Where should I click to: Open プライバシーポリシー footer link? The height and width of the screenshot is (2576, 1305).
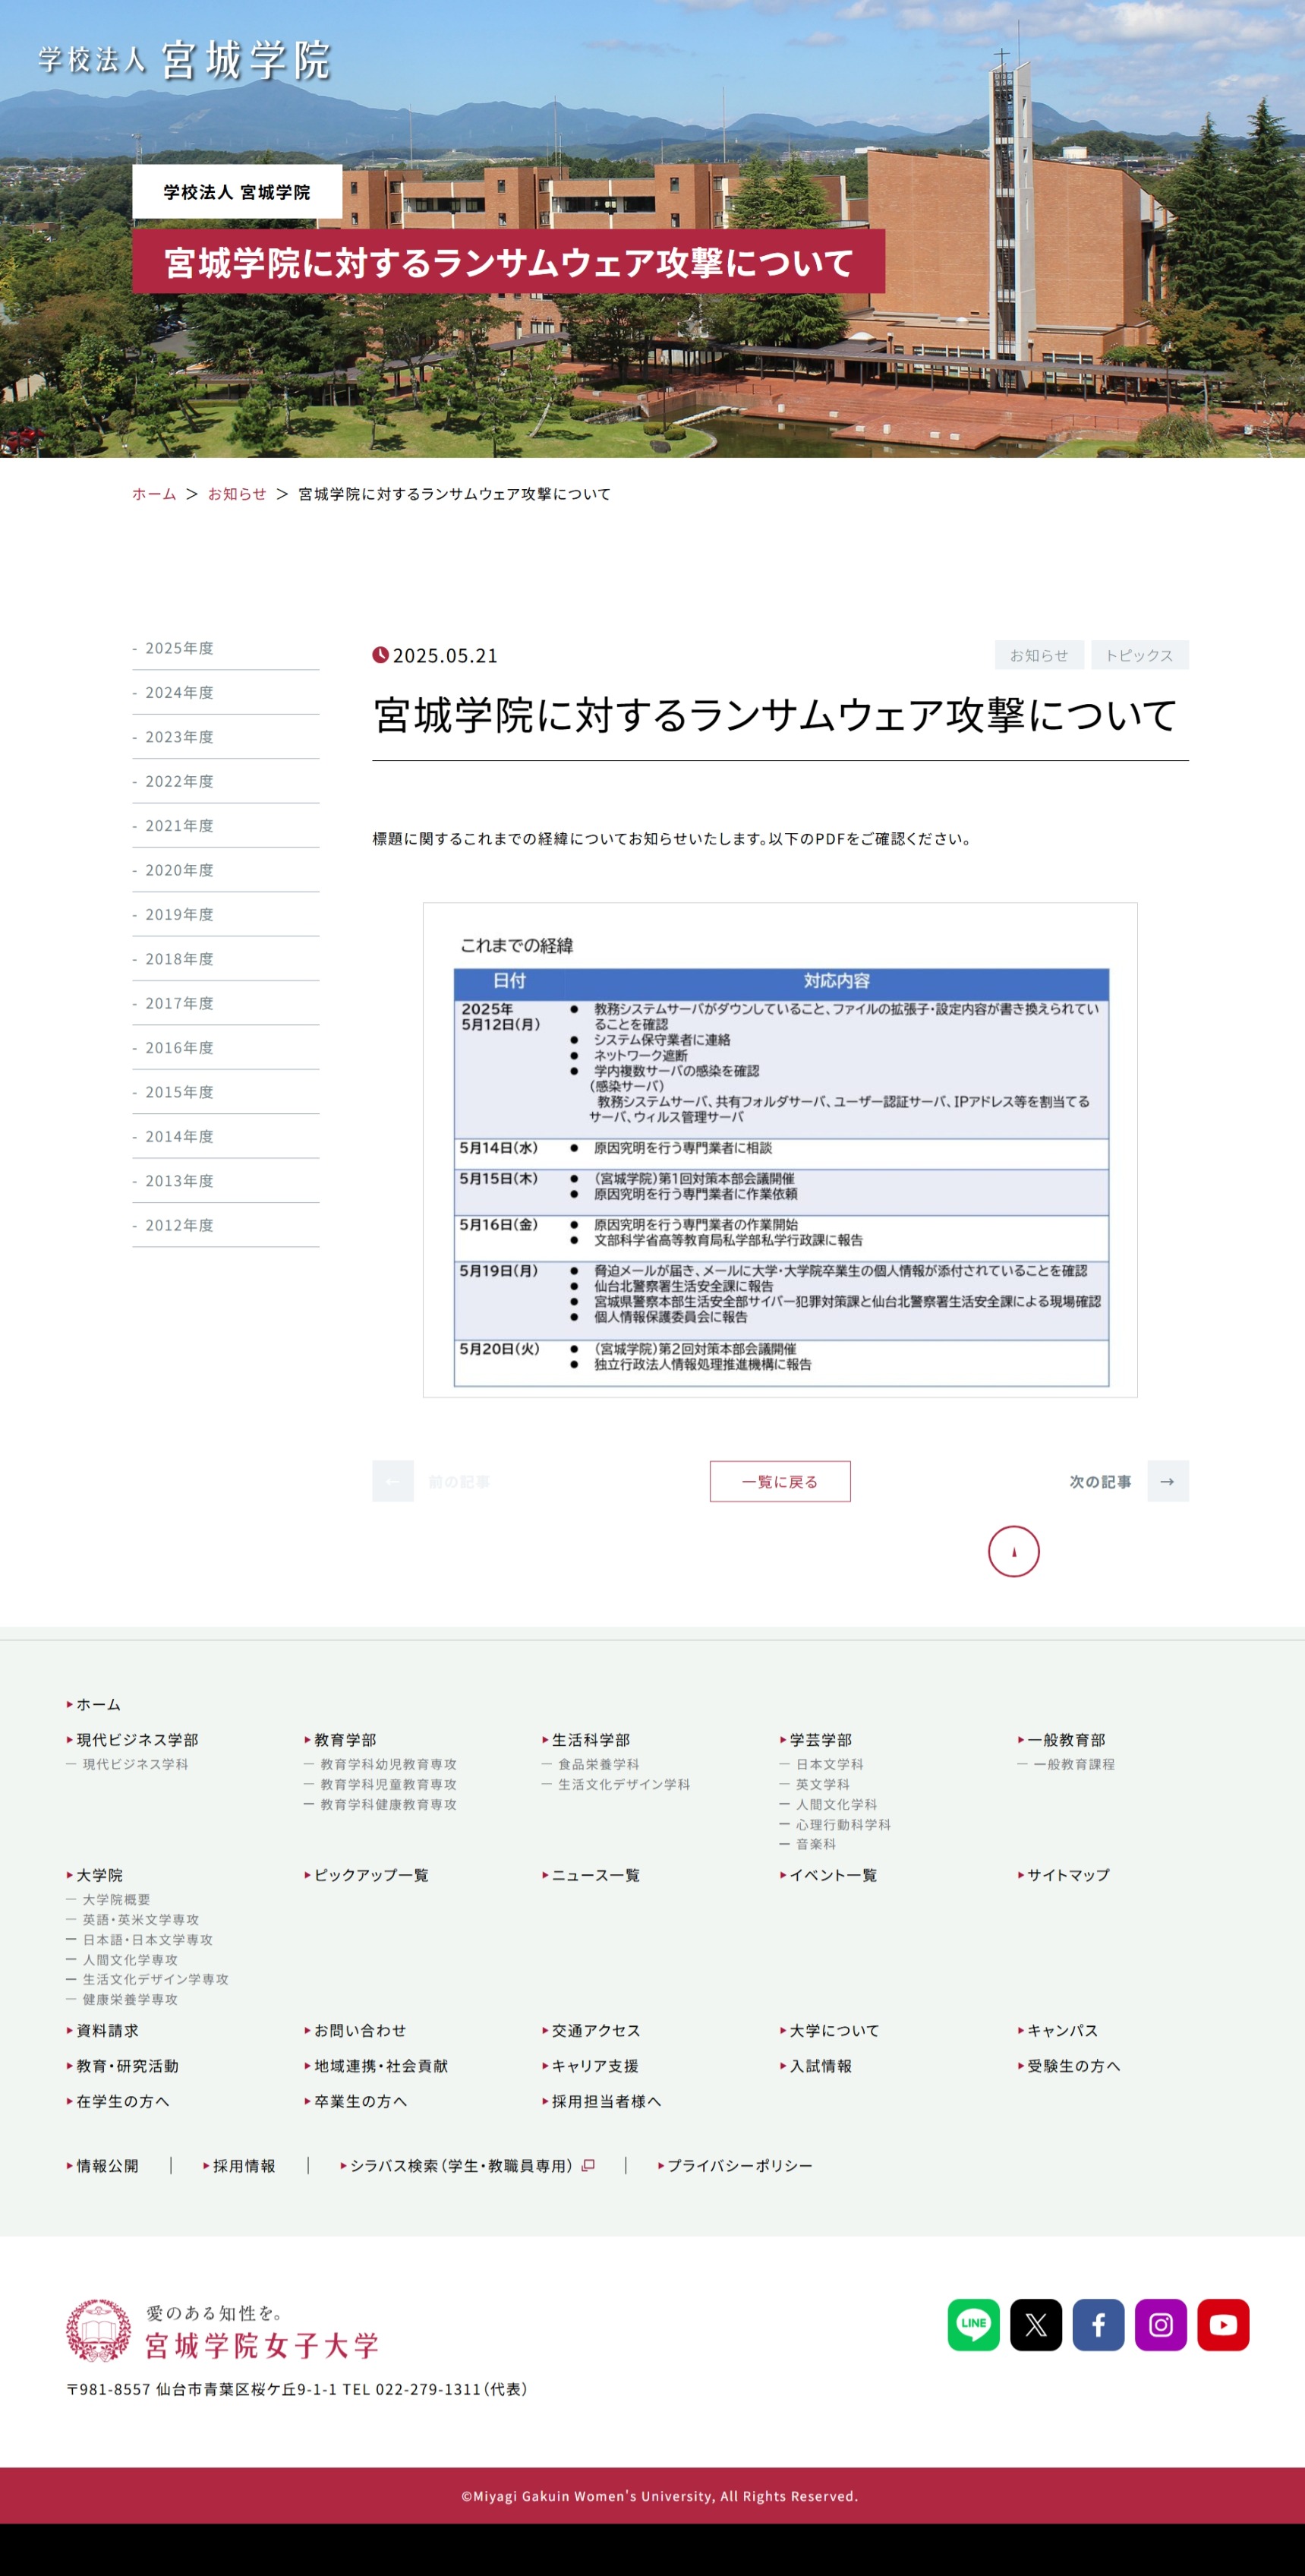click(735, 2165)
